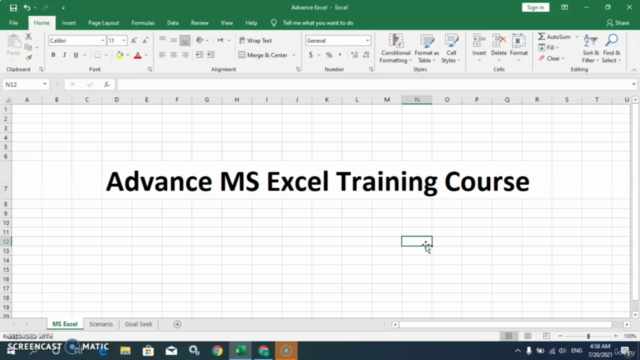The height and width of the screenshot is (360, 640).
Task: Open Find & Select
Action: [611, 49]
